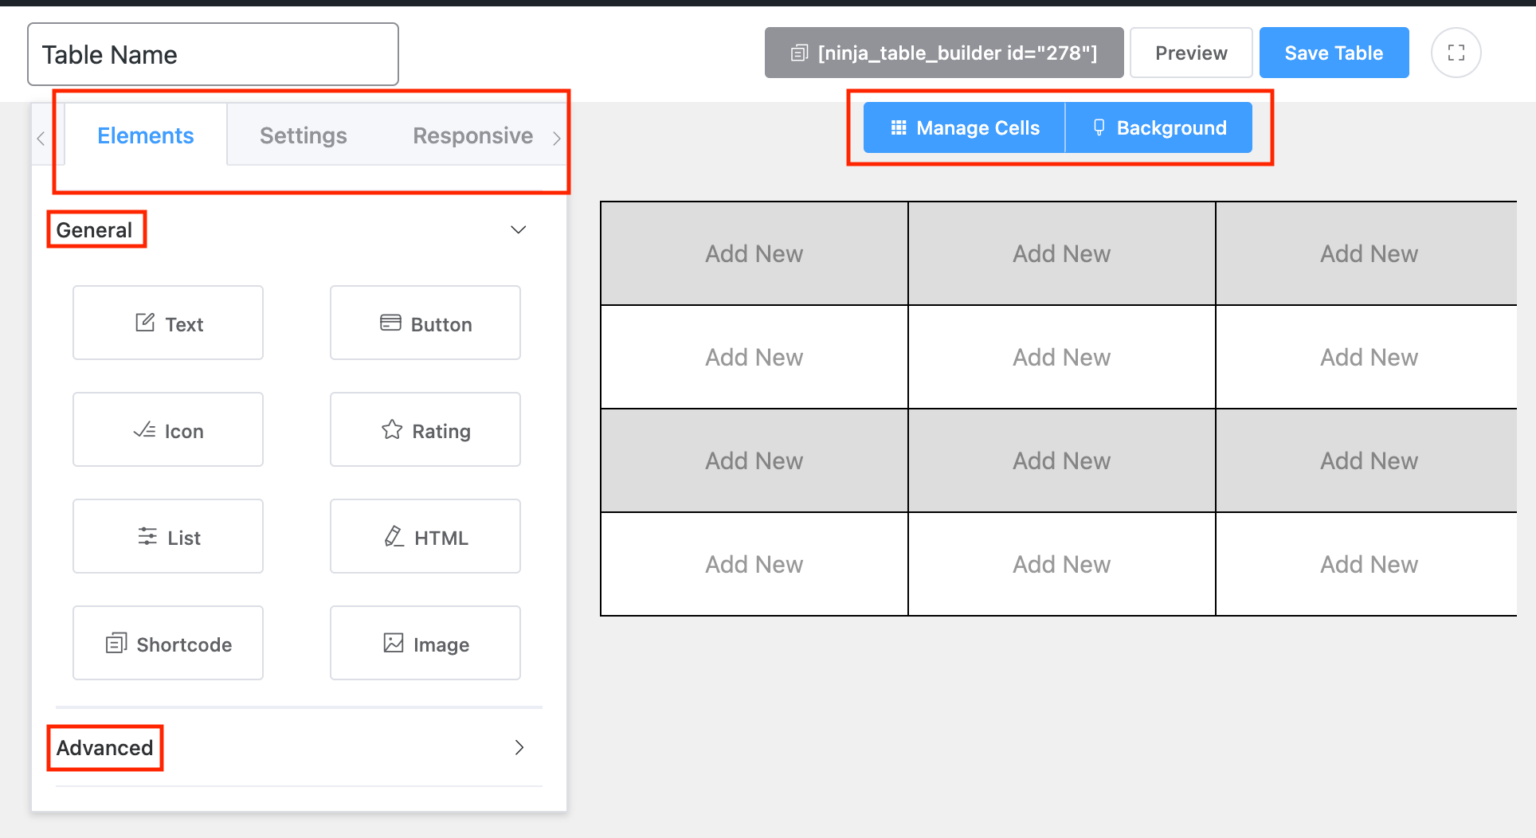Open the Manage Cells panel

[962, 127]
